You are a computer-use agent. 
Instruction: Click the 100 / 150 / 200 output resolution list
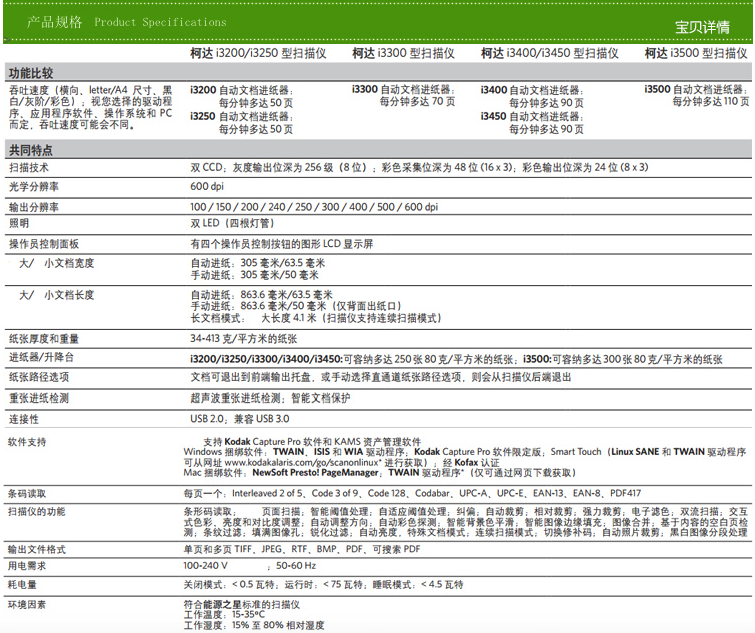coord(314,207)
